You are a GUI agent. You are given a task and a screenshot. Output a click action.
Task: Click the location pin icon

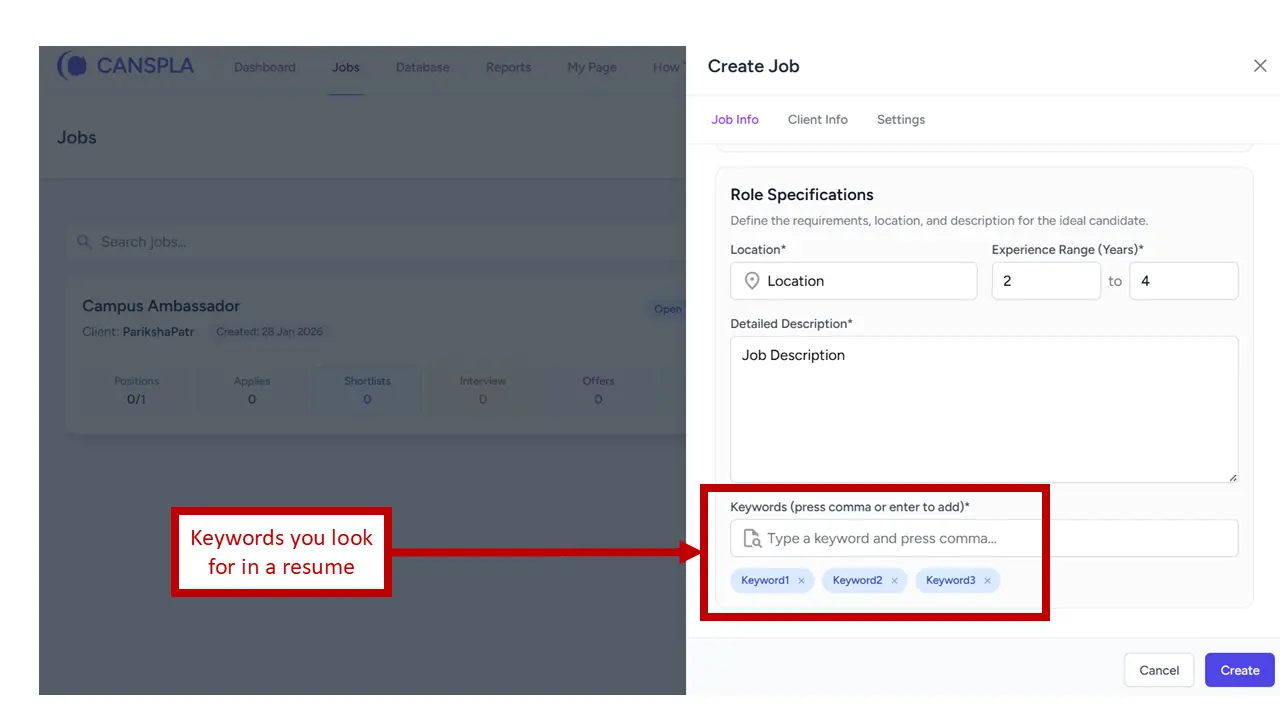pos(752,281)
